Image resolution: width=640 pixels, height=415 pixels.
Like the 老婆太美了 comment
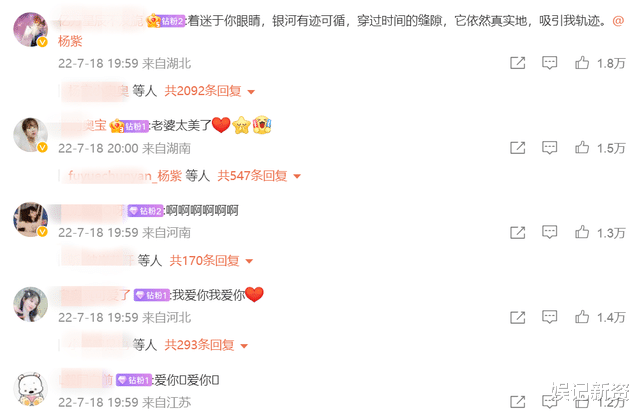[x=582, y=147]
